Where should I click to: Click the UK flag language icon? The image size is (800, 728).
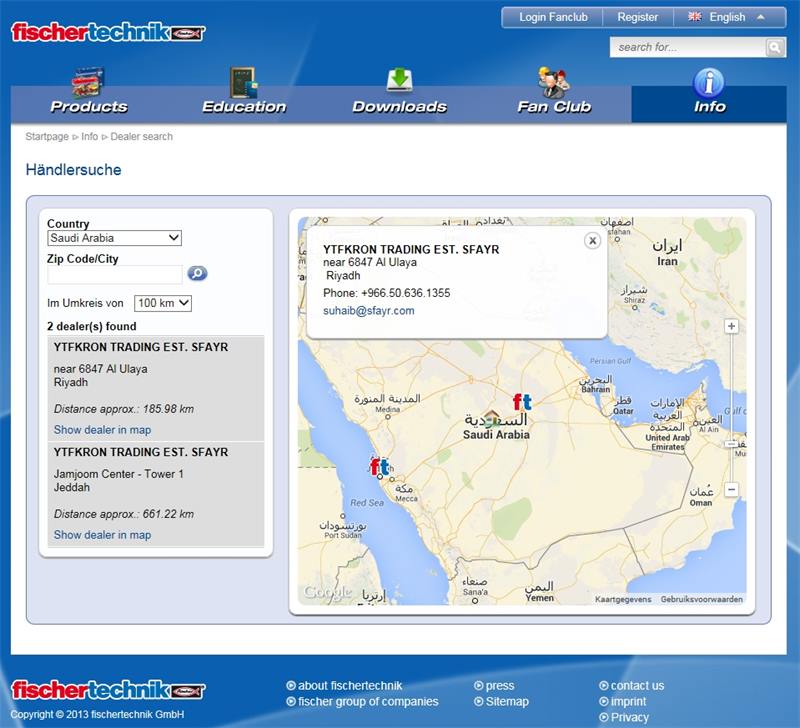694,17
